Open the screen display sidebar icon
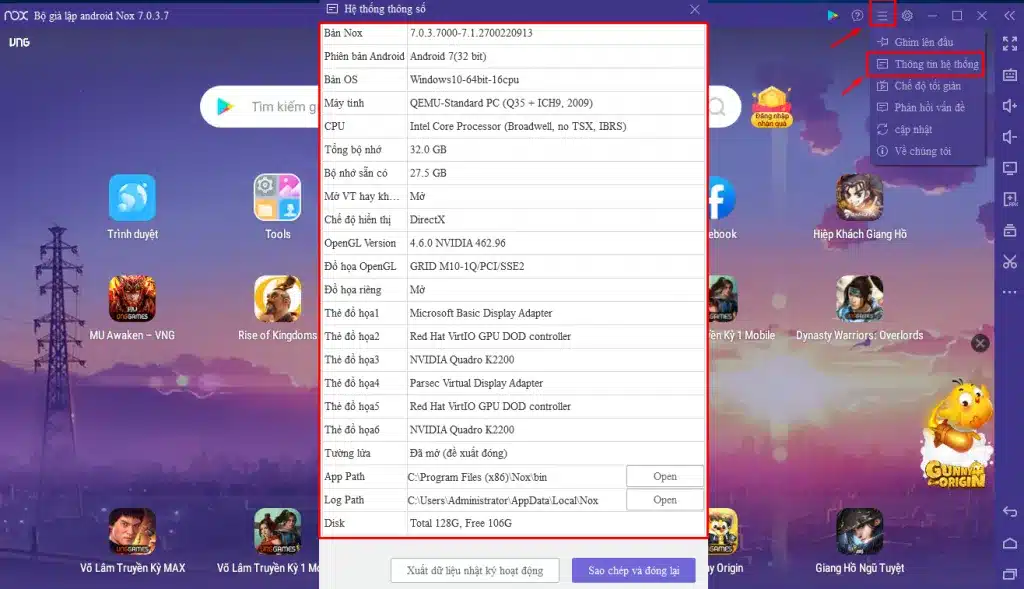Image resolution: width=1024 pixels, height=589 pixels. [1010, 168]
